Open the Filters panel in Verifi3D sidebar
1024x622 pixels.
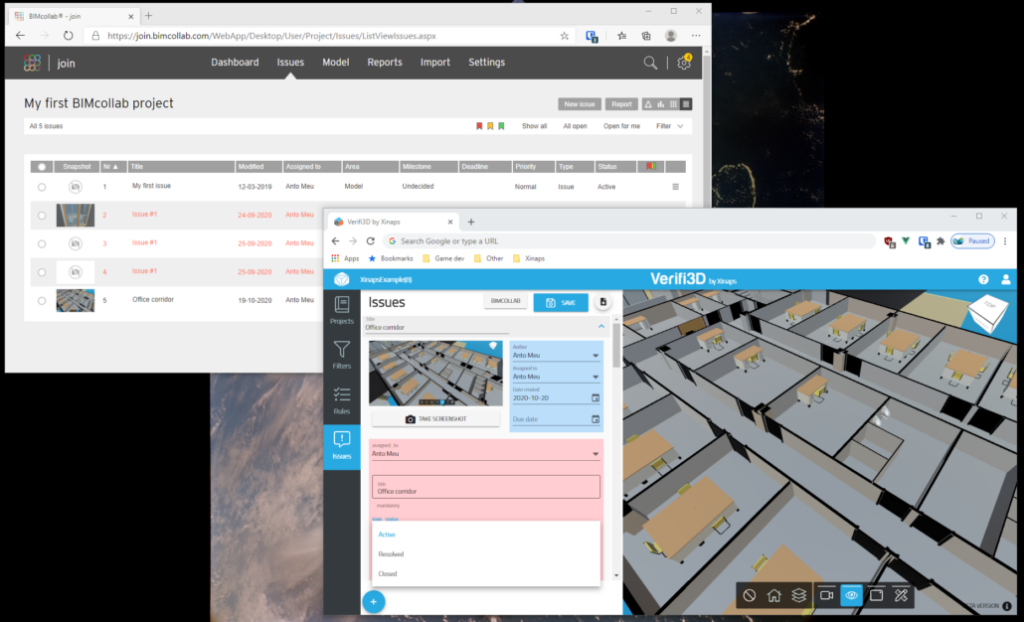[x=342, y=355]
